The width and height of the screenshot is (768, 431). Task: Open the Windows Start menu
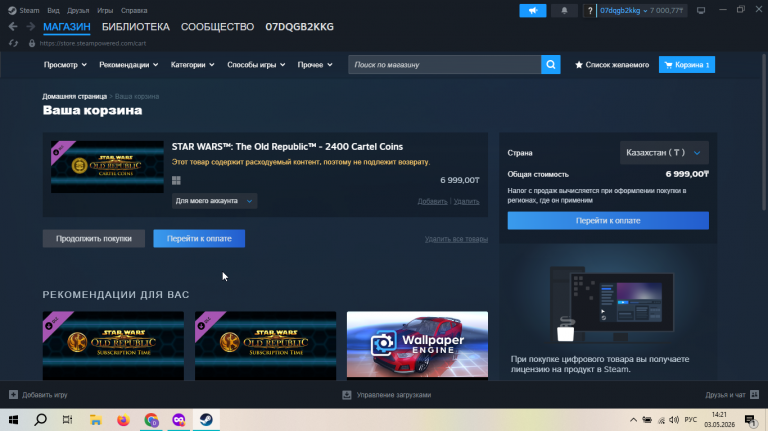tap(14, 420)
